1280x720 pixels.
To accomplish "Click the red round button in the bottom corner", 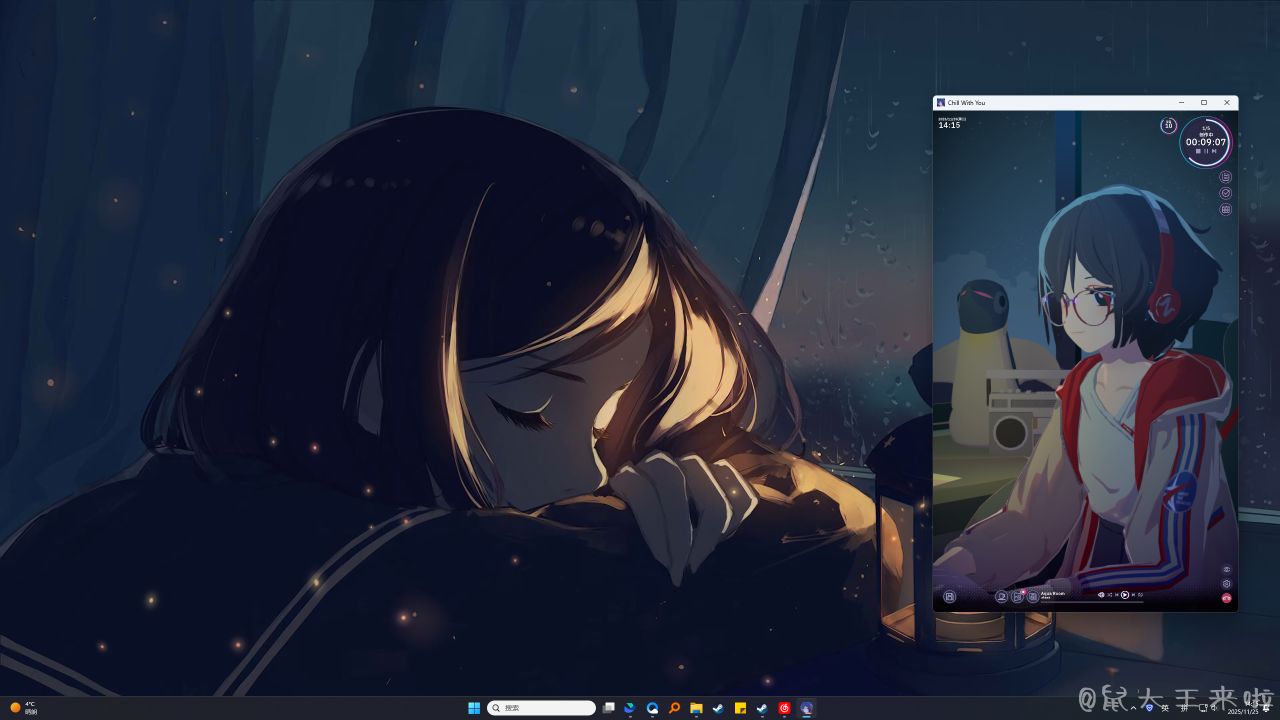I will point(1227,598).
